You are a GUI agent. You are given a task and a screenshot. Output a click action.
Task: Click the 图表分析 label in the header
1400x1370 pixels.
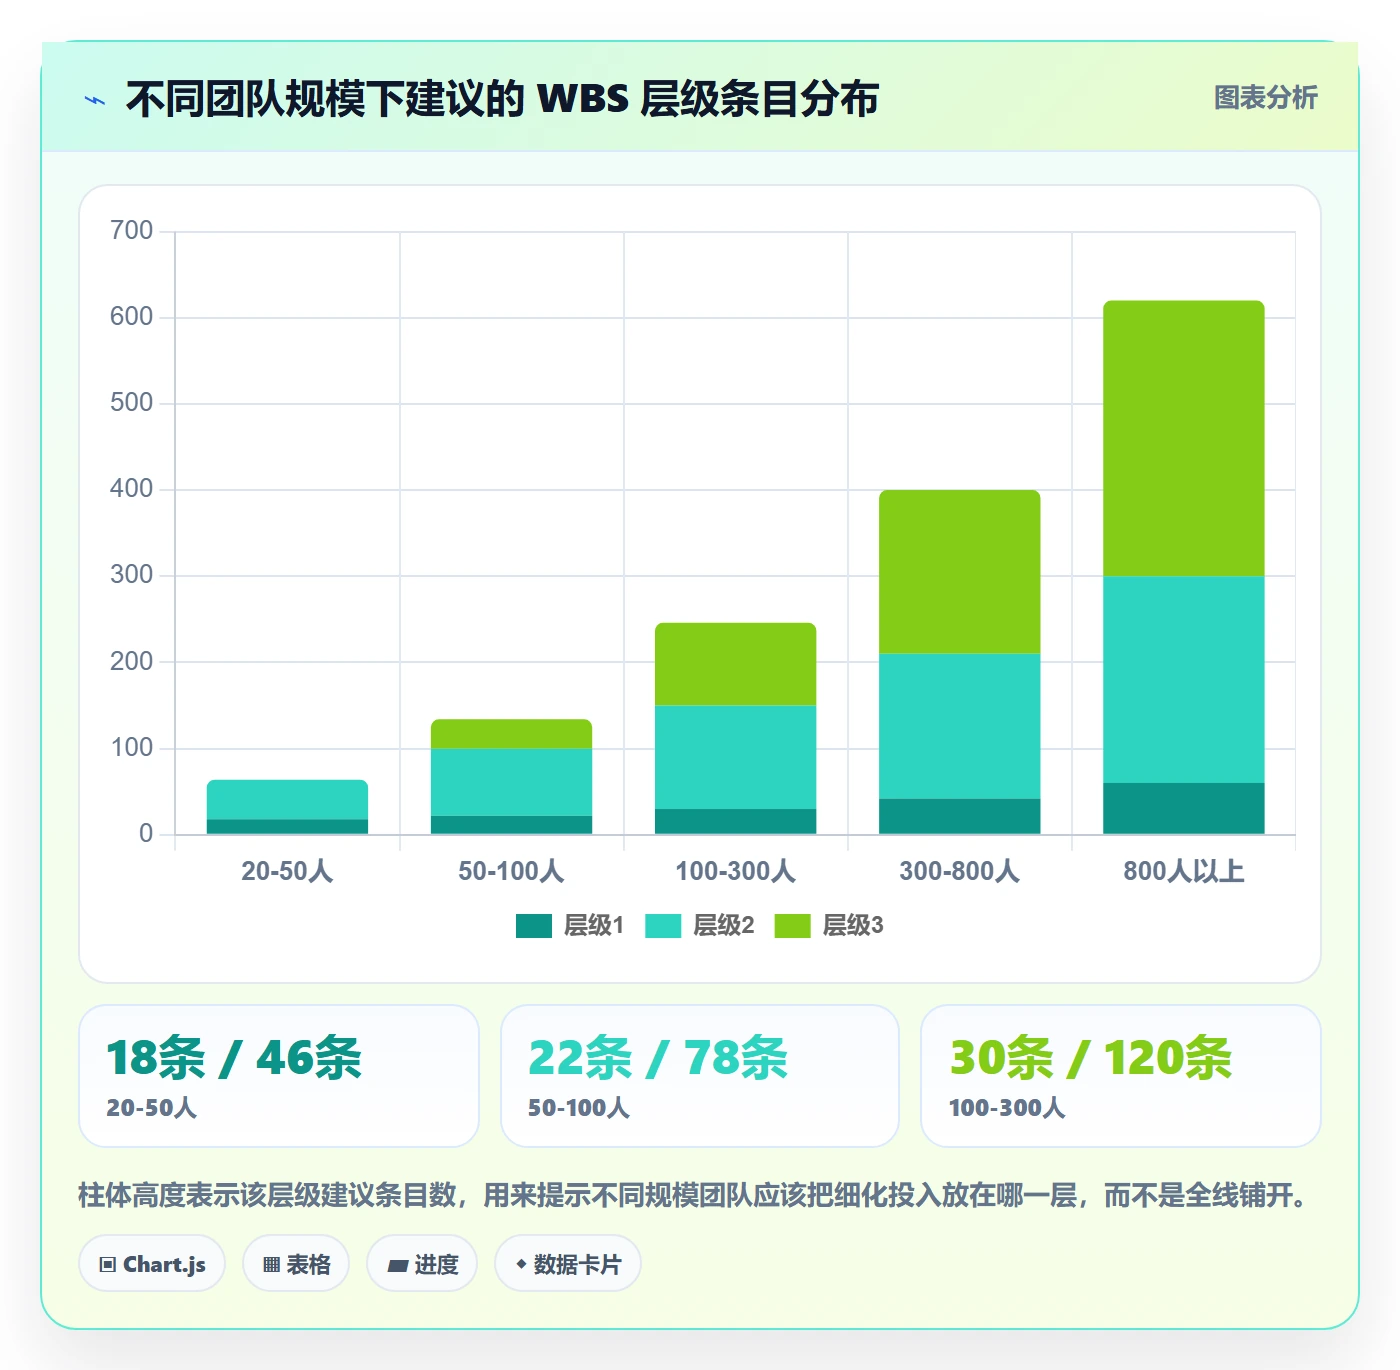[x=1265, y=98]
